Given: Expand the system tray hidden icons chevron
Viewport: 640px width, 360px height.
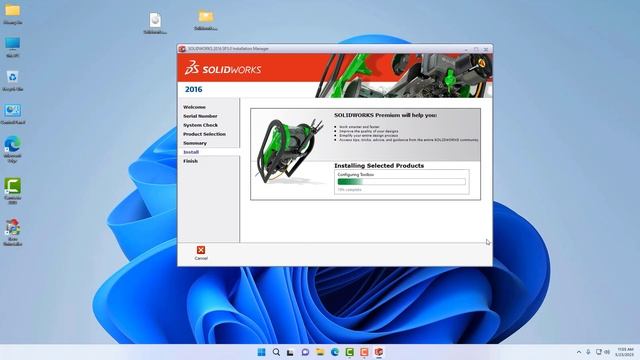Looking at the screenshot, I should [579, 352].
